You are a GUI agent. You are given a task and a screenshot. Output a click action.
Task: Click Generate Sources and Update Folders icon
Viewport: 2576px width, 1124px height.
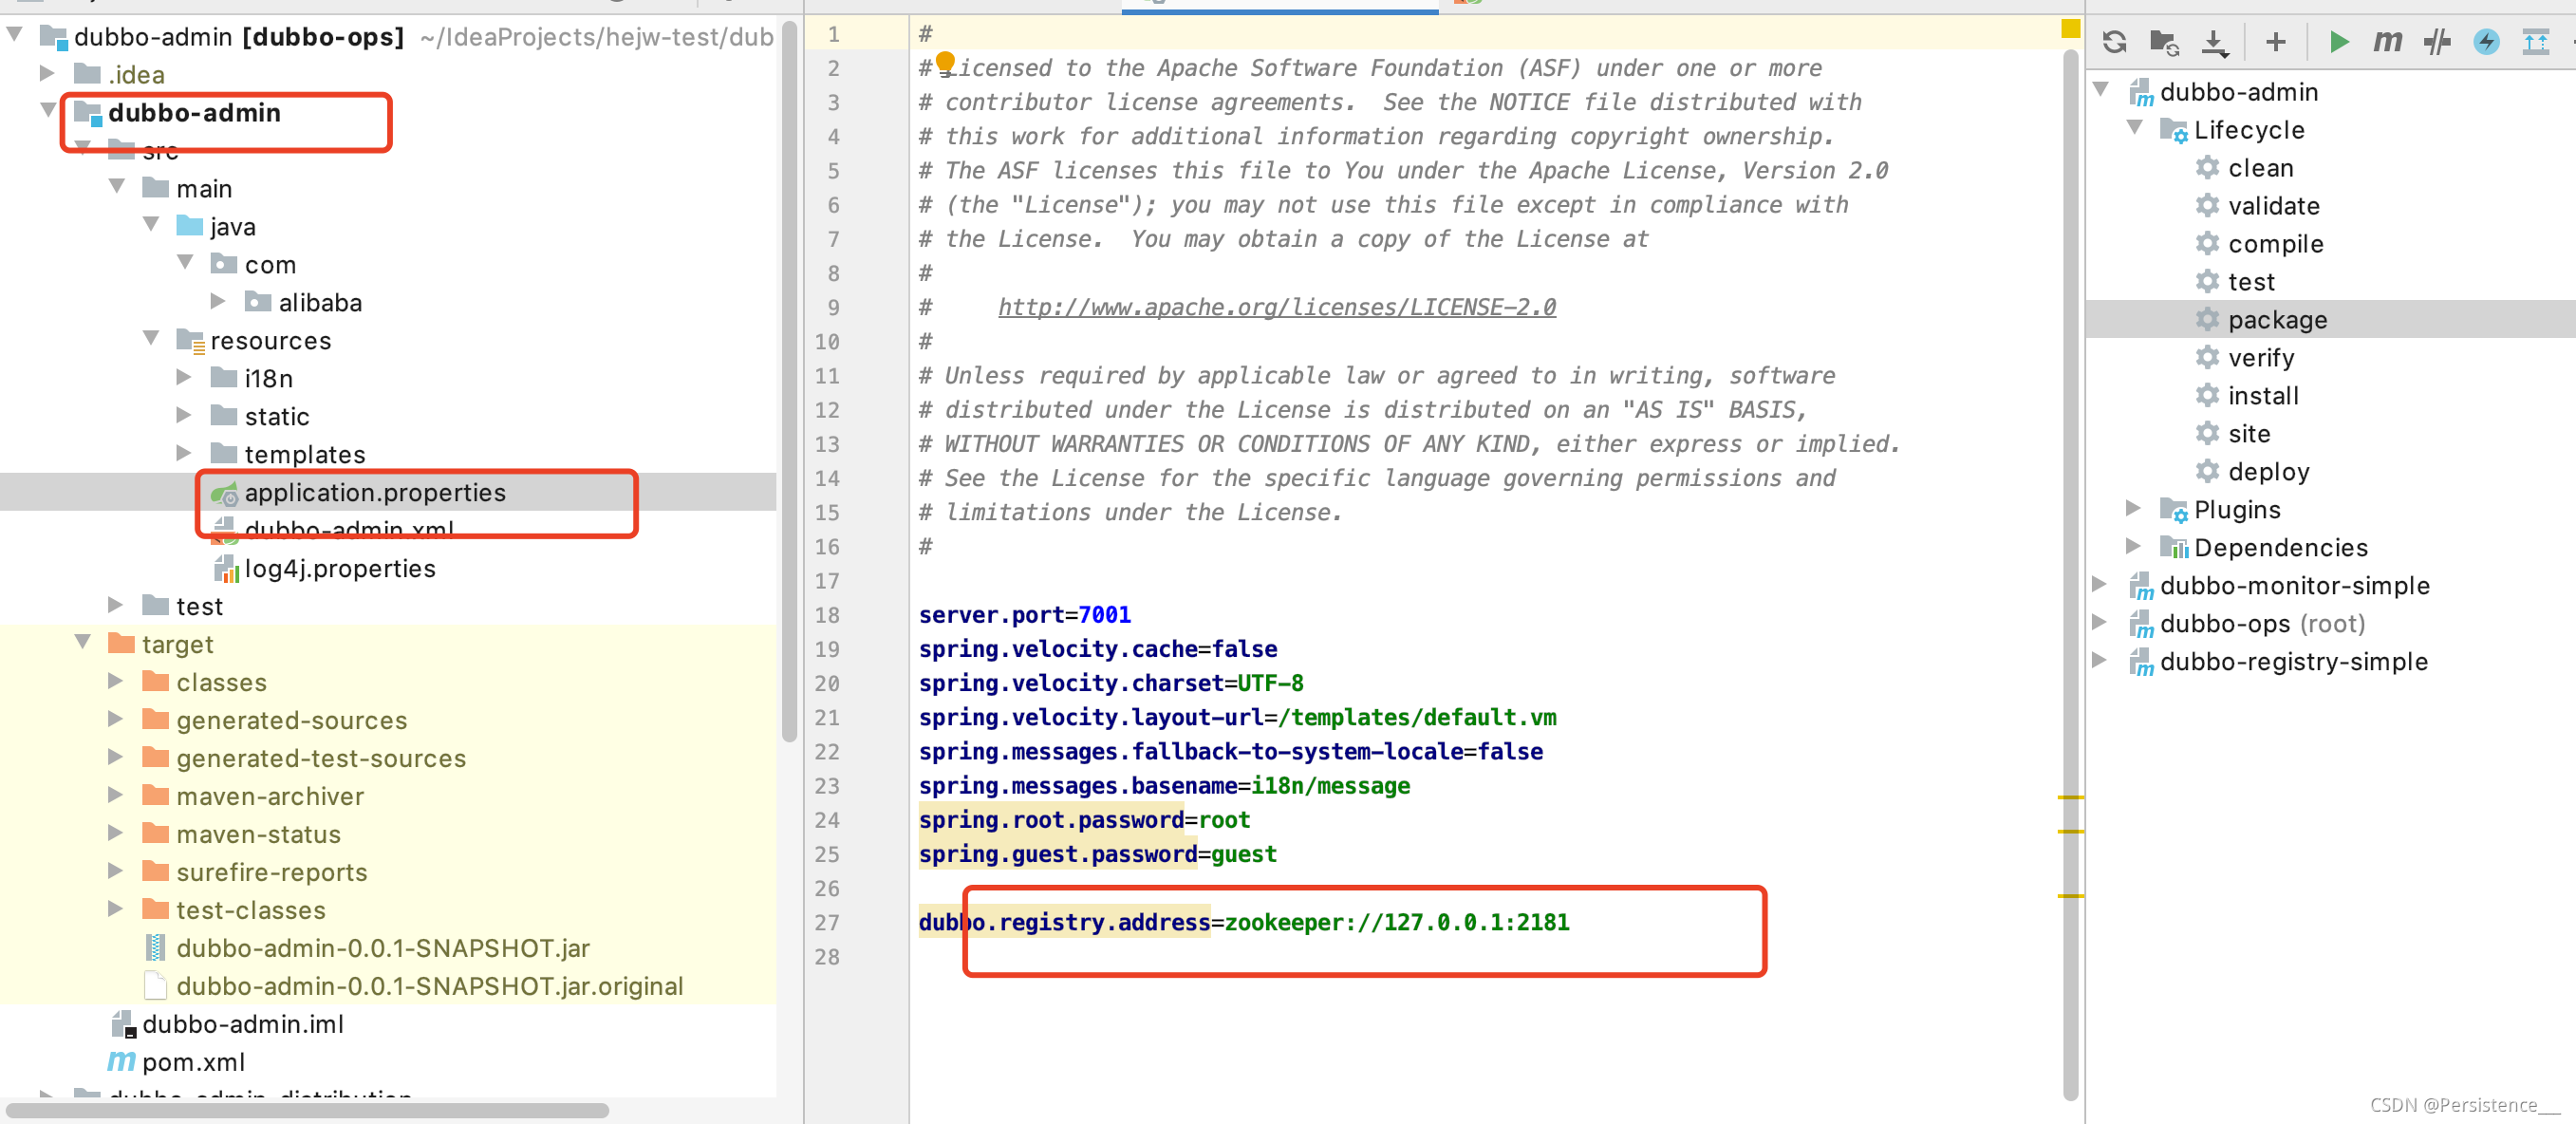click(x=2163, y=42)
